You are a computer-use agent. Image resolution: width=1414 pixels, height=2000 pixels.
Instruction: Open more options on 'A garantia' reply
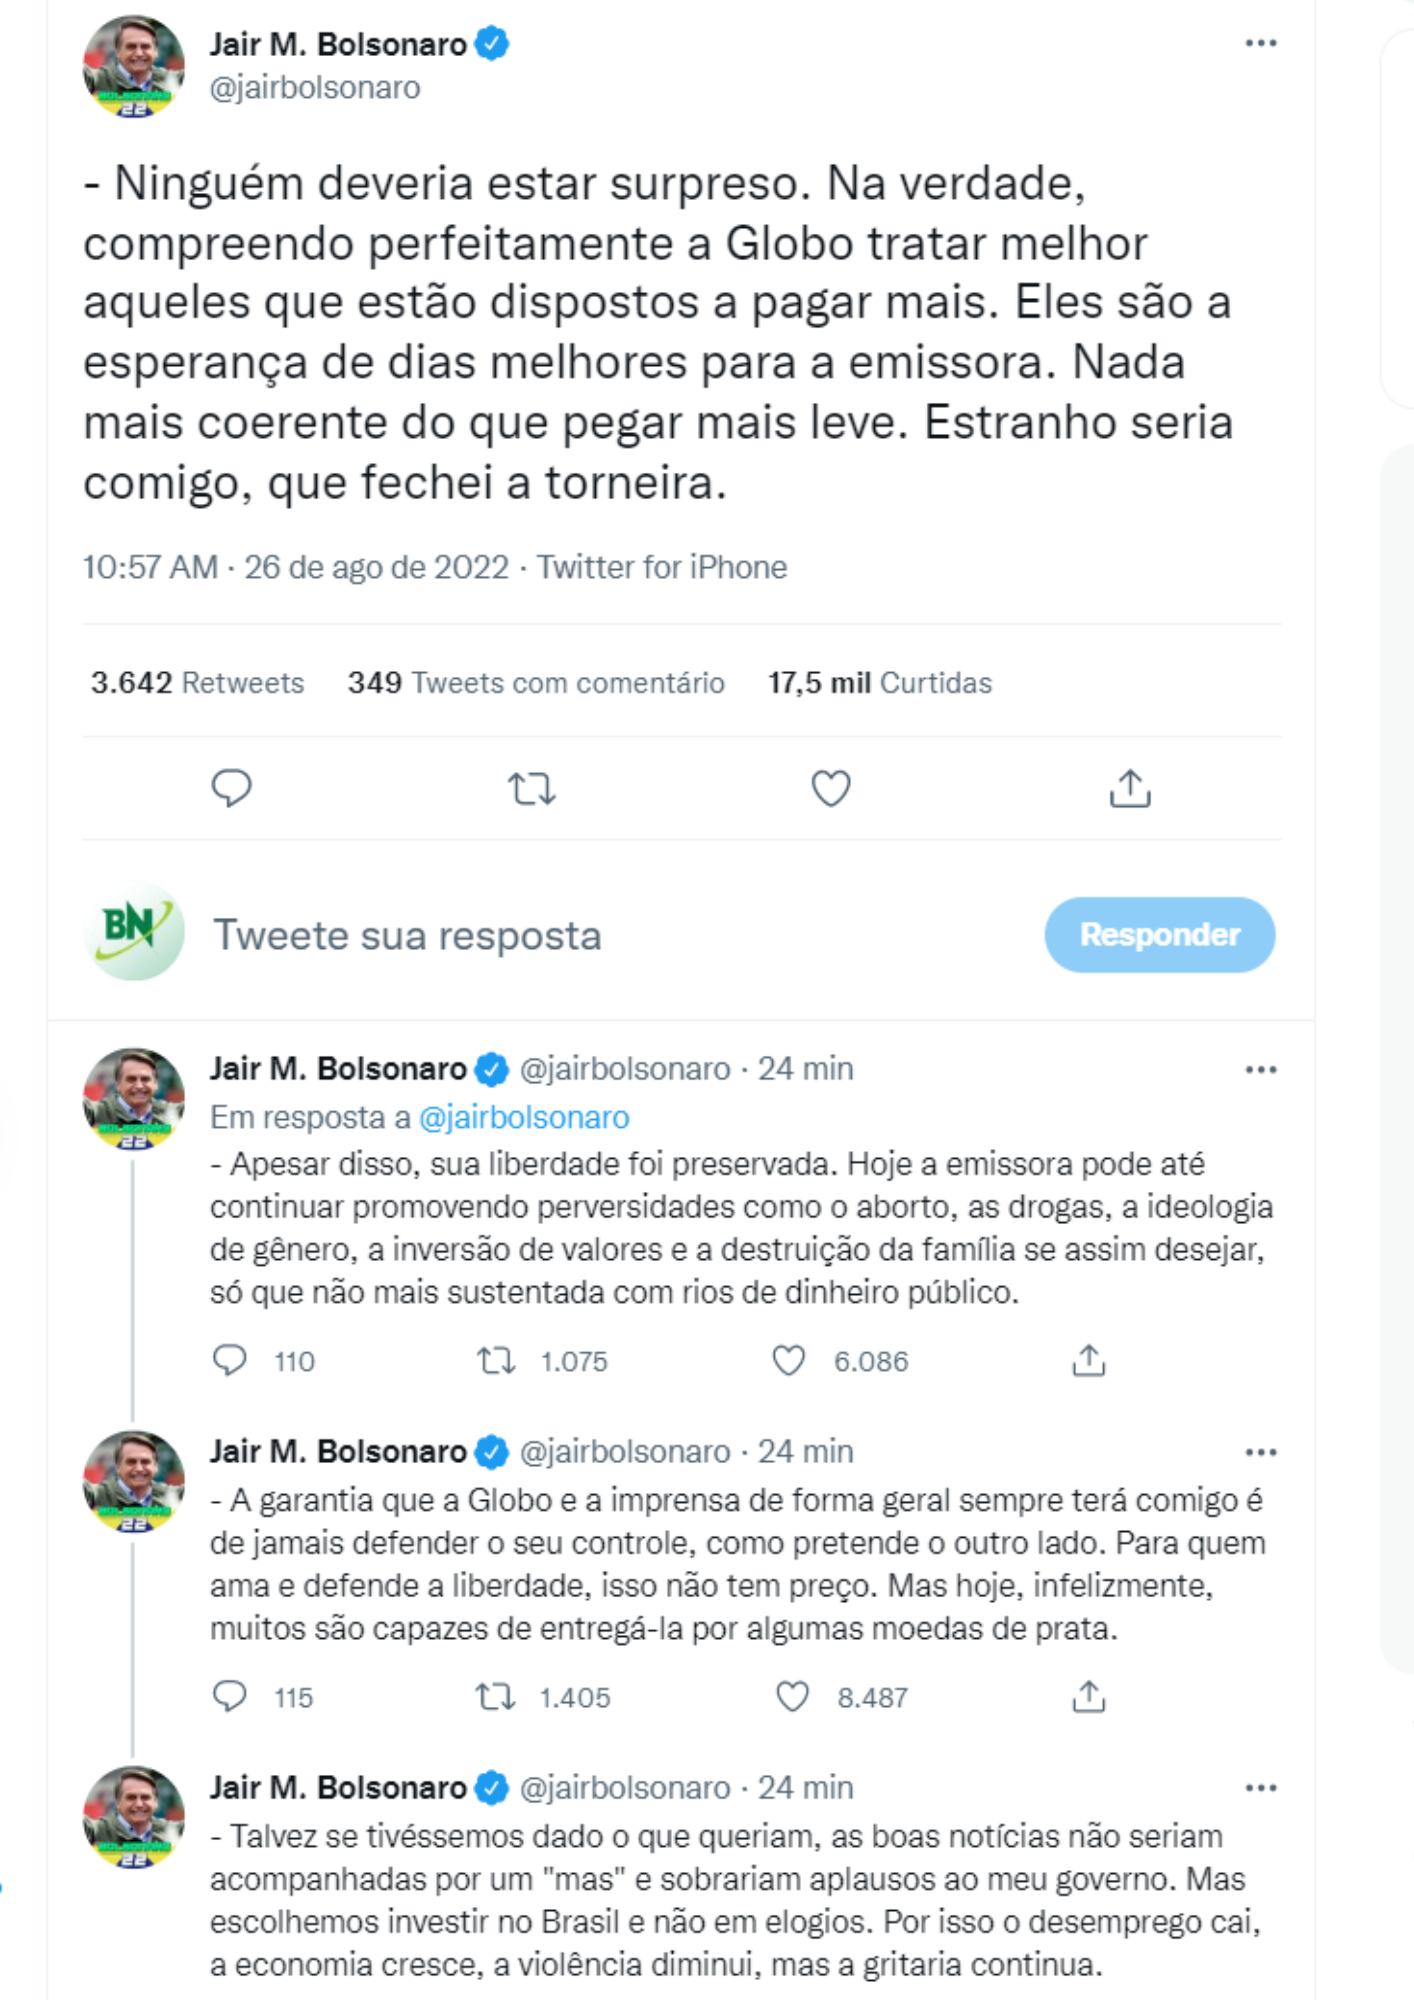[x=1260, y=1452]
